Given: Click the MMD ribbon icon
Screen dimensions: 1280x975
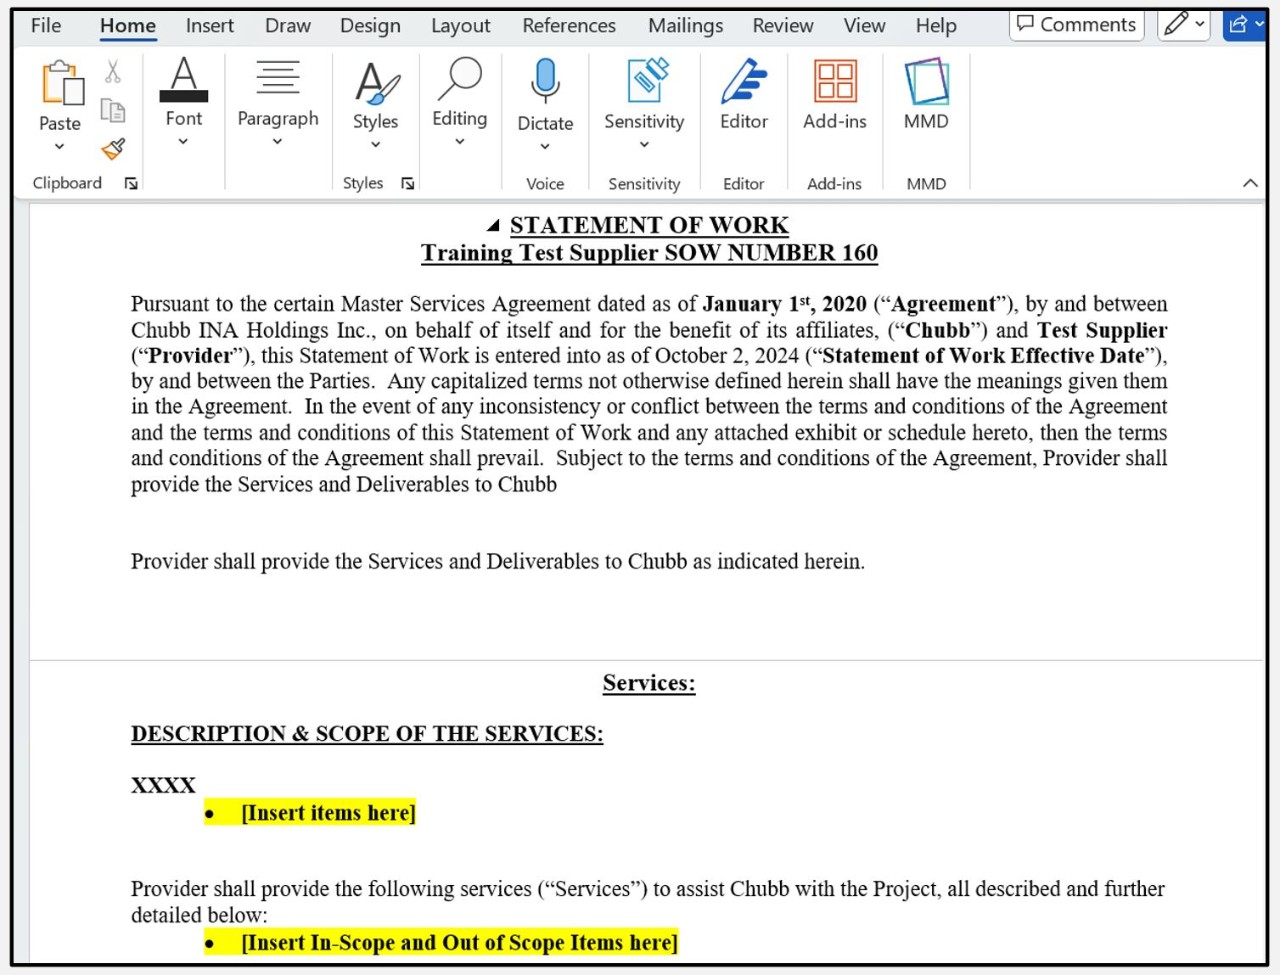Looking at the screenshot, I should click(x=926, y=81).
